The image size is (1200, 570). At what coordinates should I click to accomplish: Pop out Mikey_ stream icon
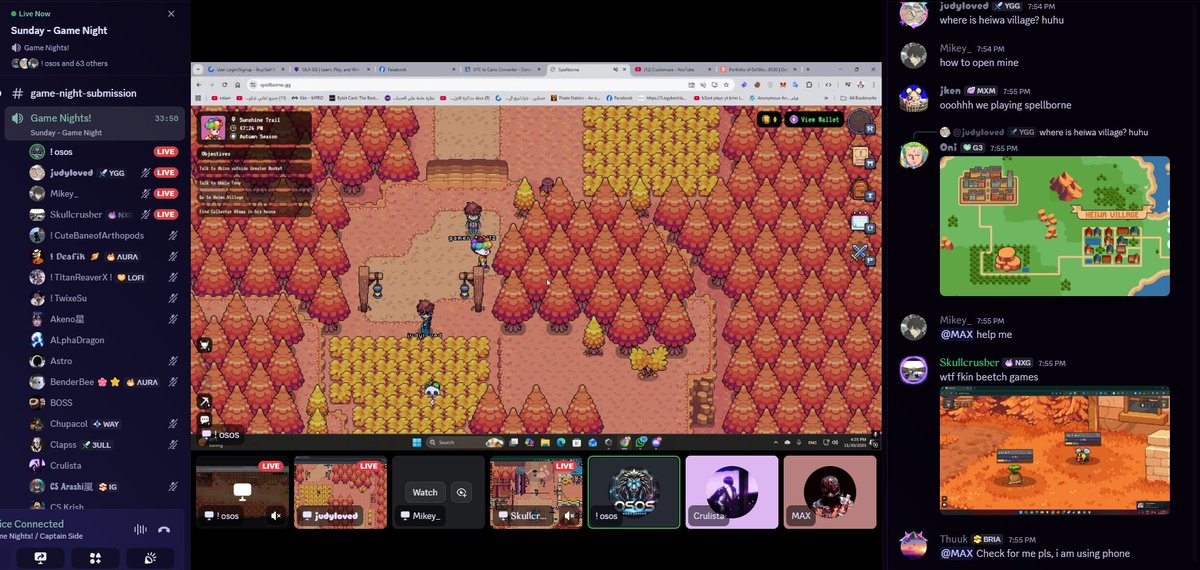point(461,492)
